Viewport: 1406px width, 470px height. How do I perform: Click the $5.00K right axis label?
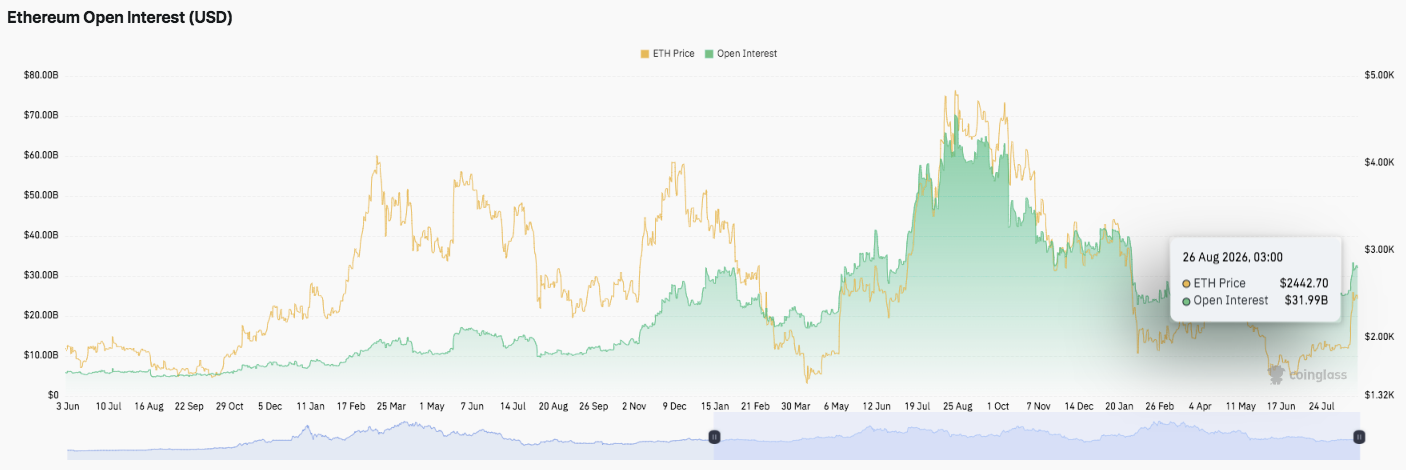(x=1377, y=75)
